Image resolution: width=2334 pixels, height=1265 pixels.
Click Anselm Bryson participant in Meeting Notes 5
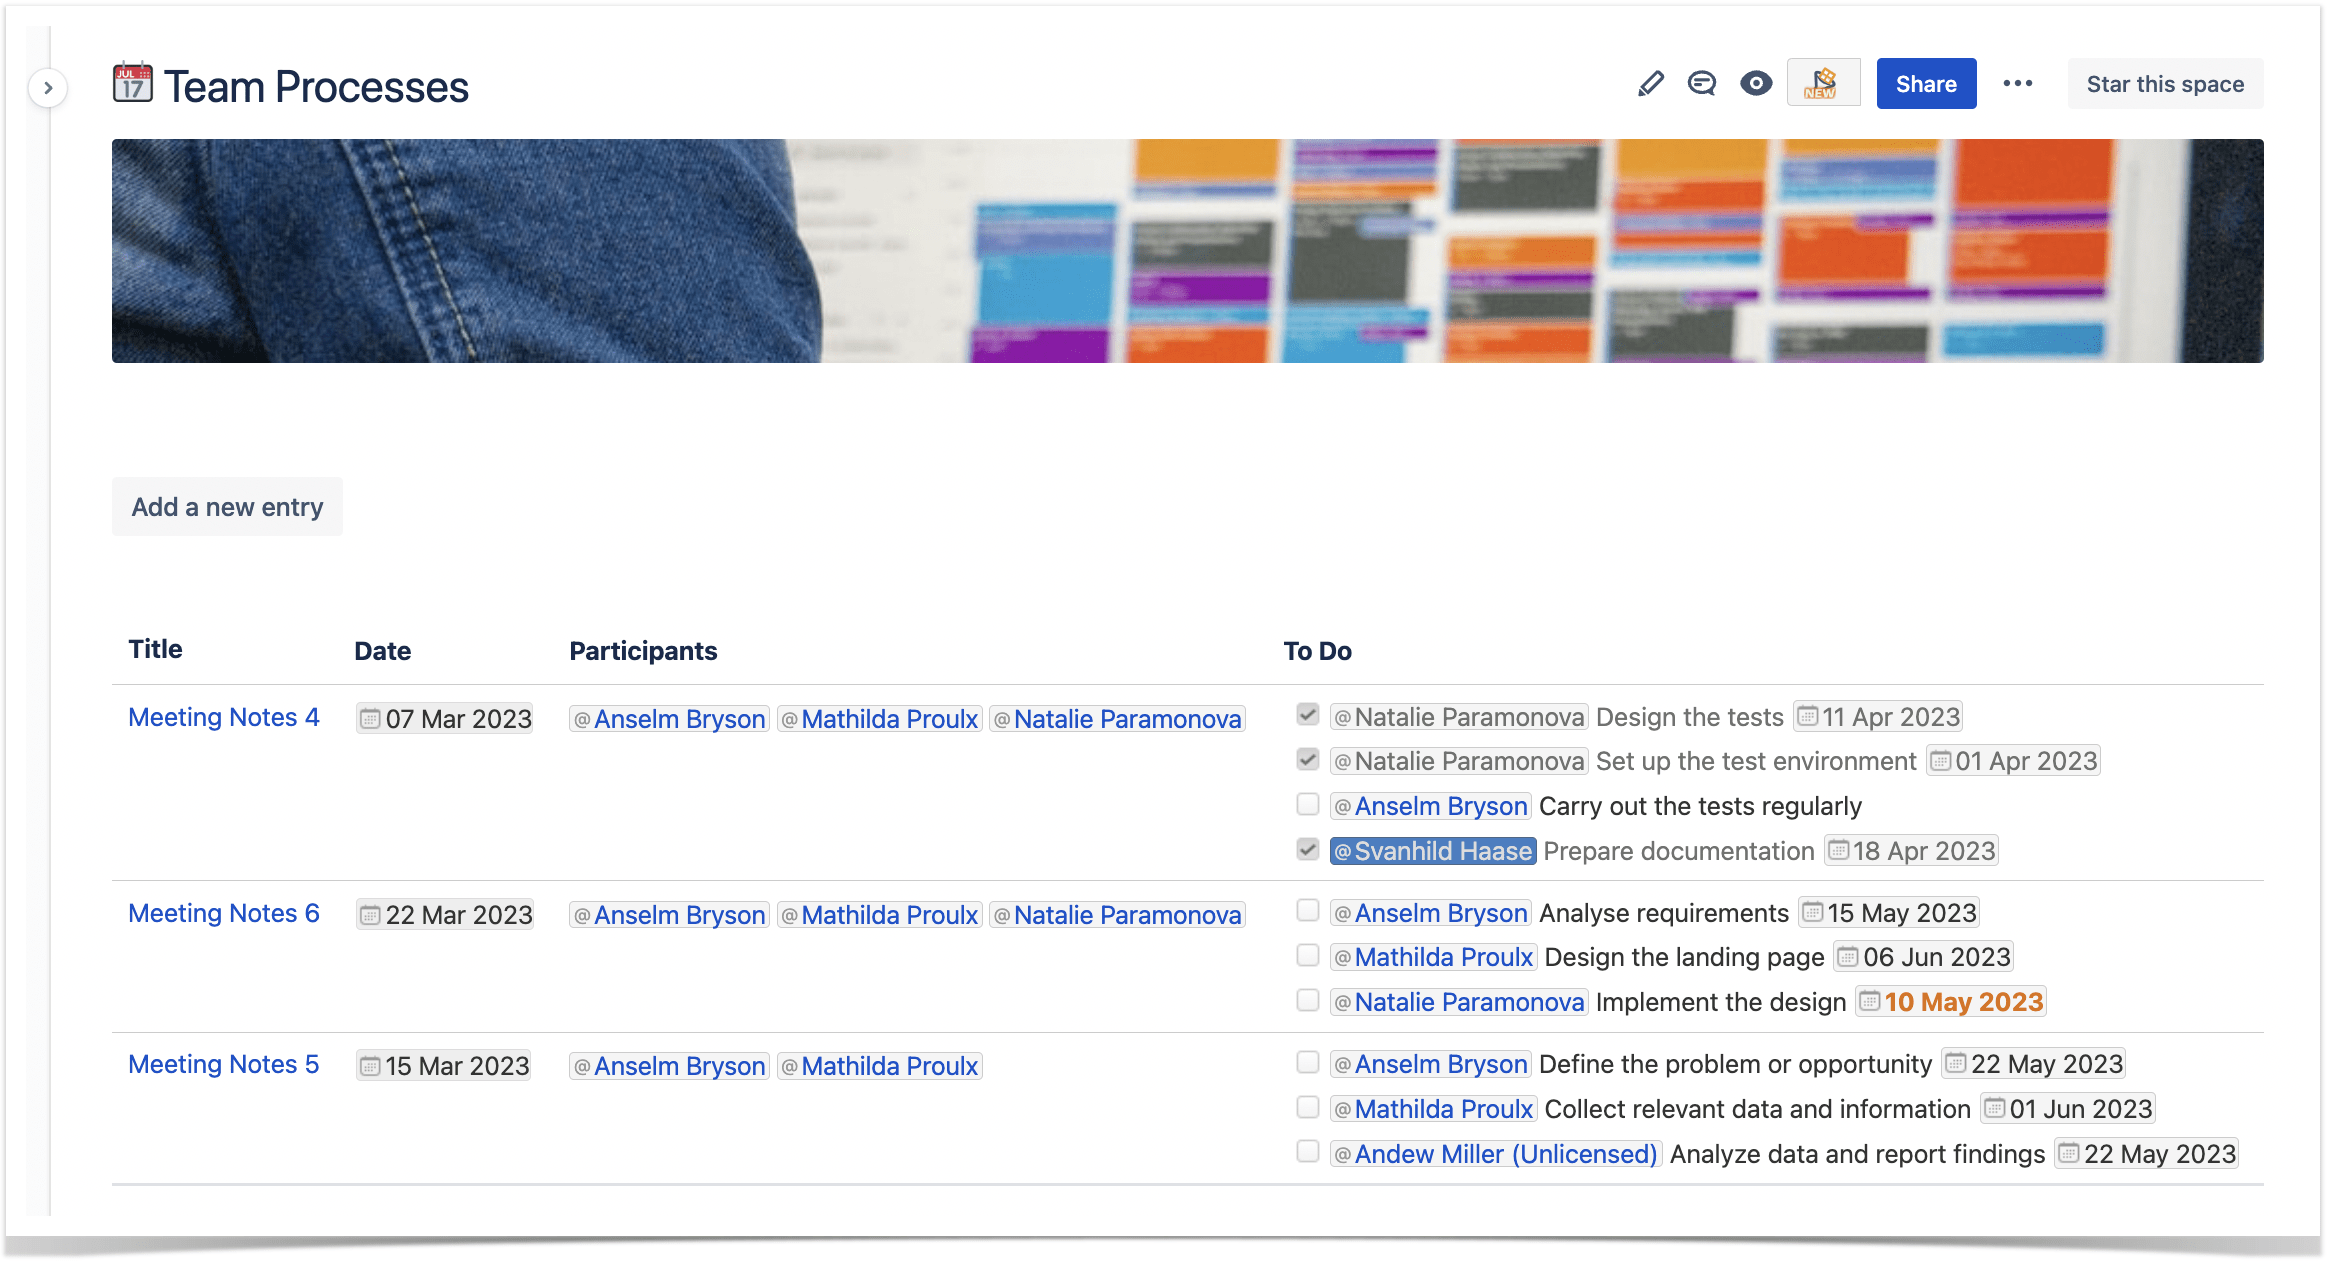pyautogui.click(x=670, y=1066)
